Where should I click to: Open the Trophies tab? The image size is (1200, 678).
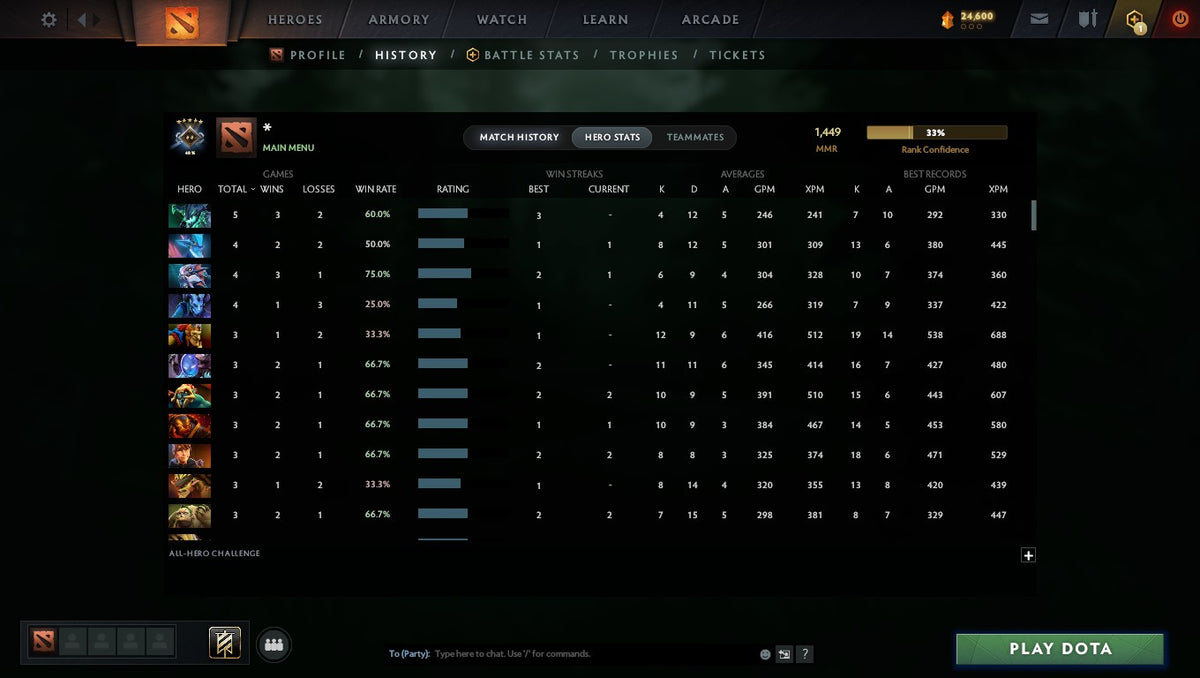[x=644, y=55]
